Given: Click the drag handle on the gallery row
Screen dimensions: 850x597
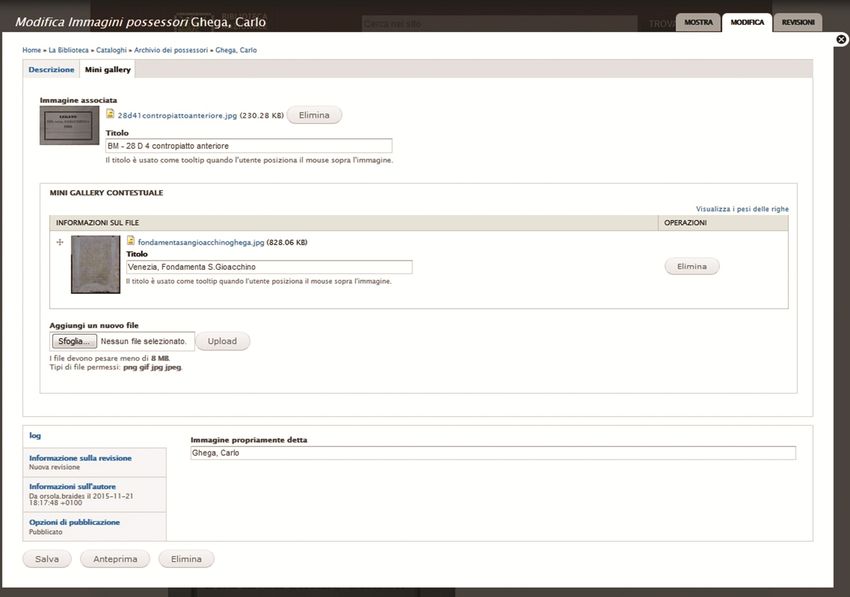Looking at the screenshot, I should pos(60,242).
